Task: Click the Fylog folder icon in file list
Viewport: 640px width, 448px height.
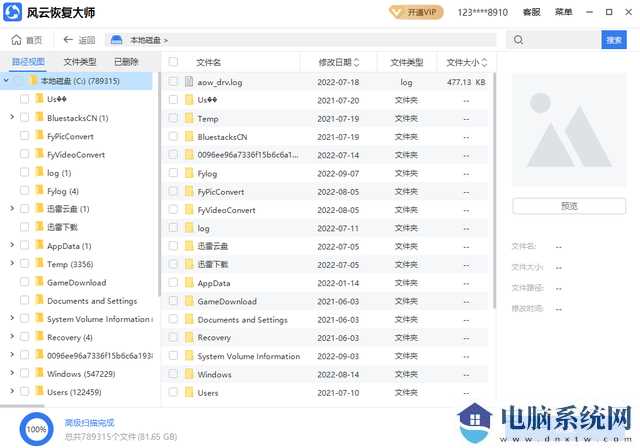Action: click(189, 173)
